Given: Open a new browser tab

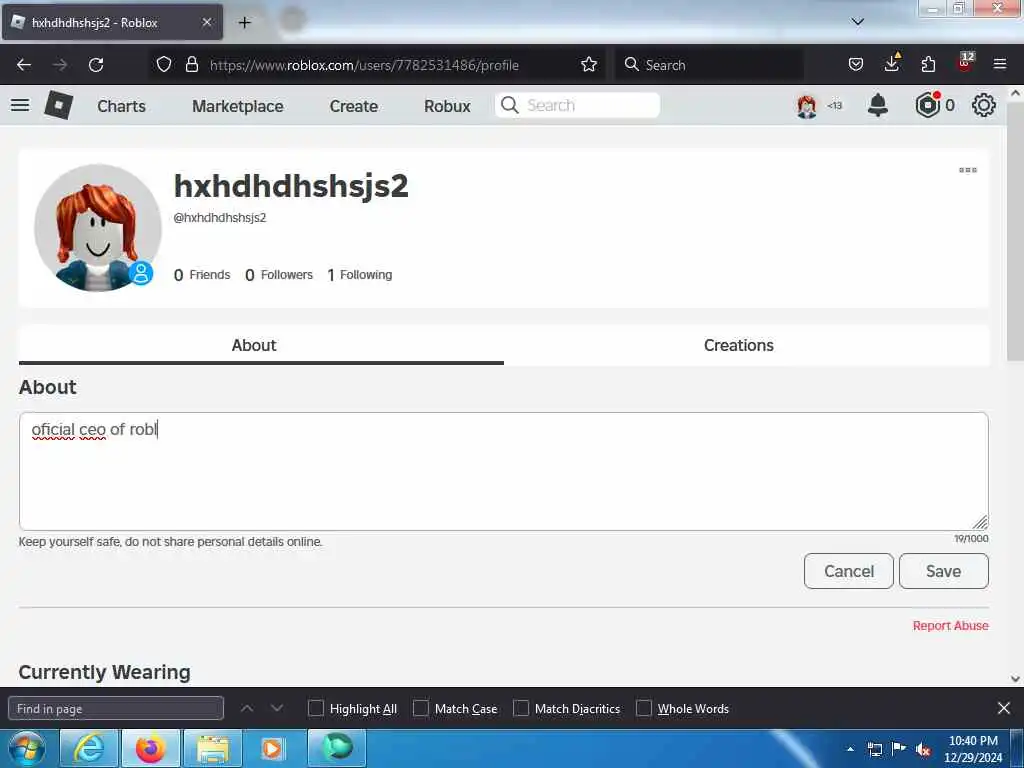Looking at the screenshot, I should [244, 23].
